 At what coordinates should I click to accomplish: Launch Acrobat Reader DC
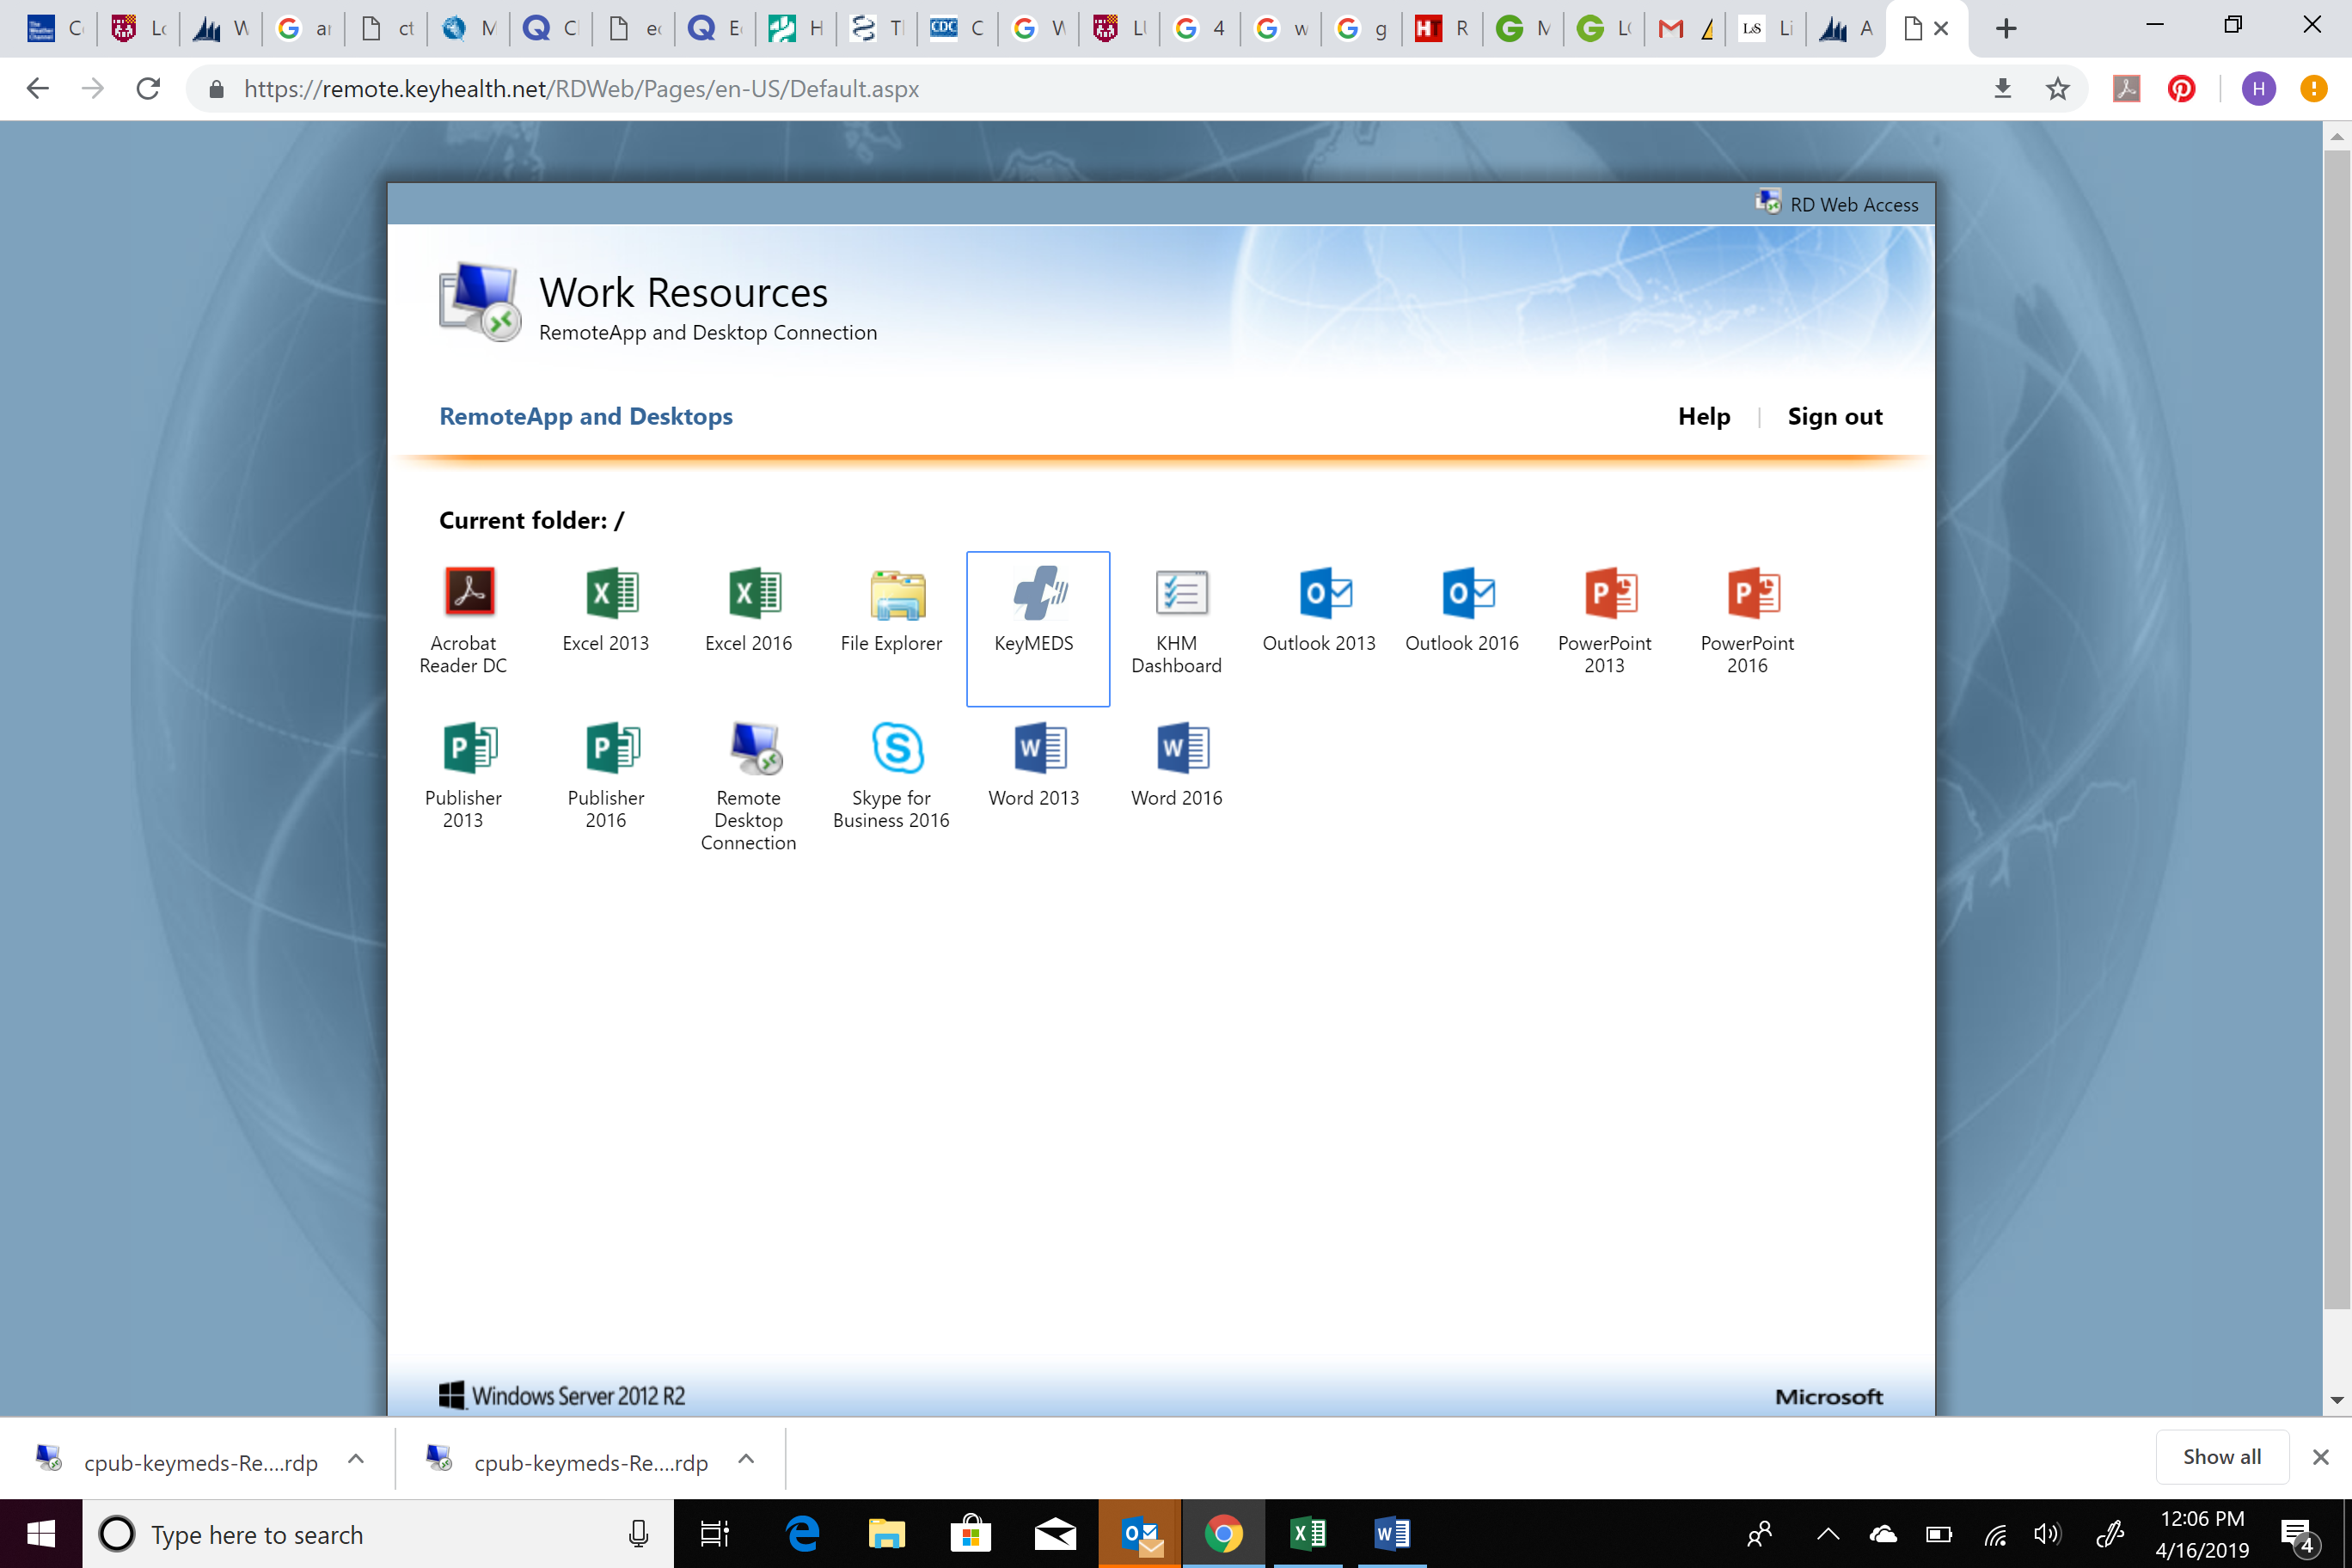(x=466, y=591)
